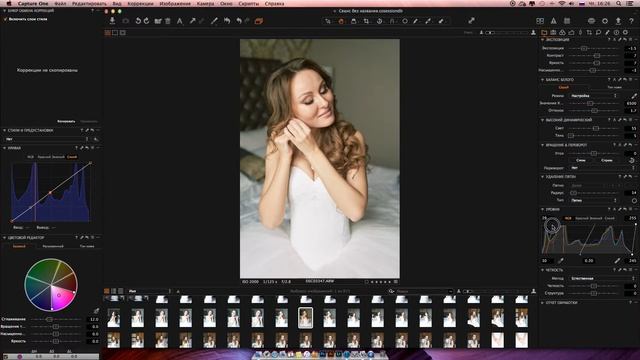Switch to Тон кожи tab in Баланс белого
Viewport: 640px width, 360px height.
coord(614,87)
